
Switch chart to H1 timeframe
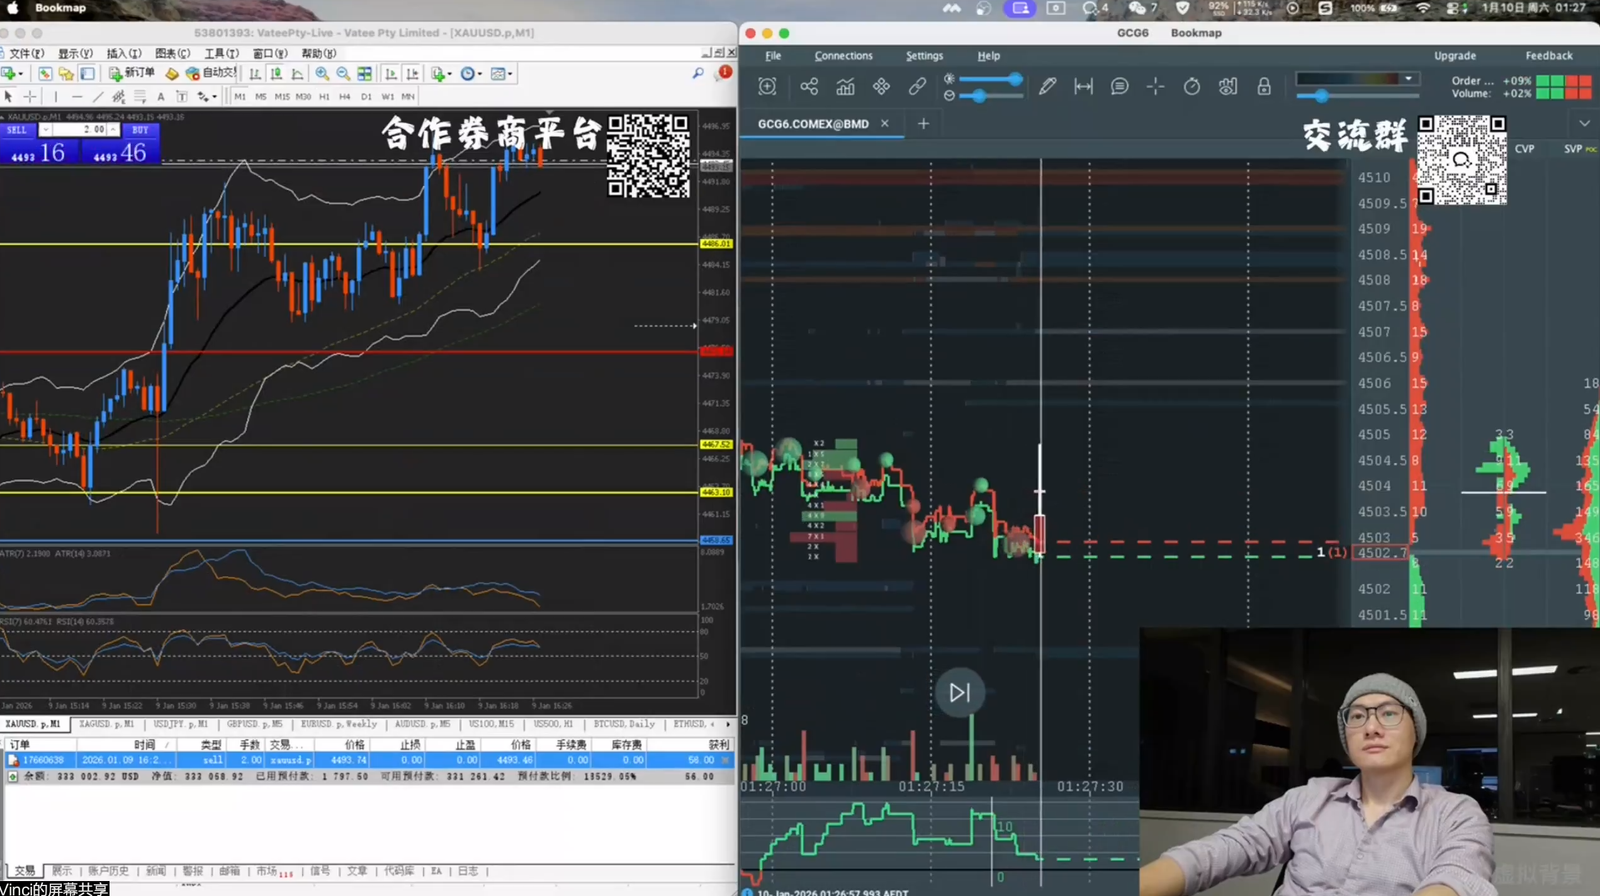pos(324,97)
